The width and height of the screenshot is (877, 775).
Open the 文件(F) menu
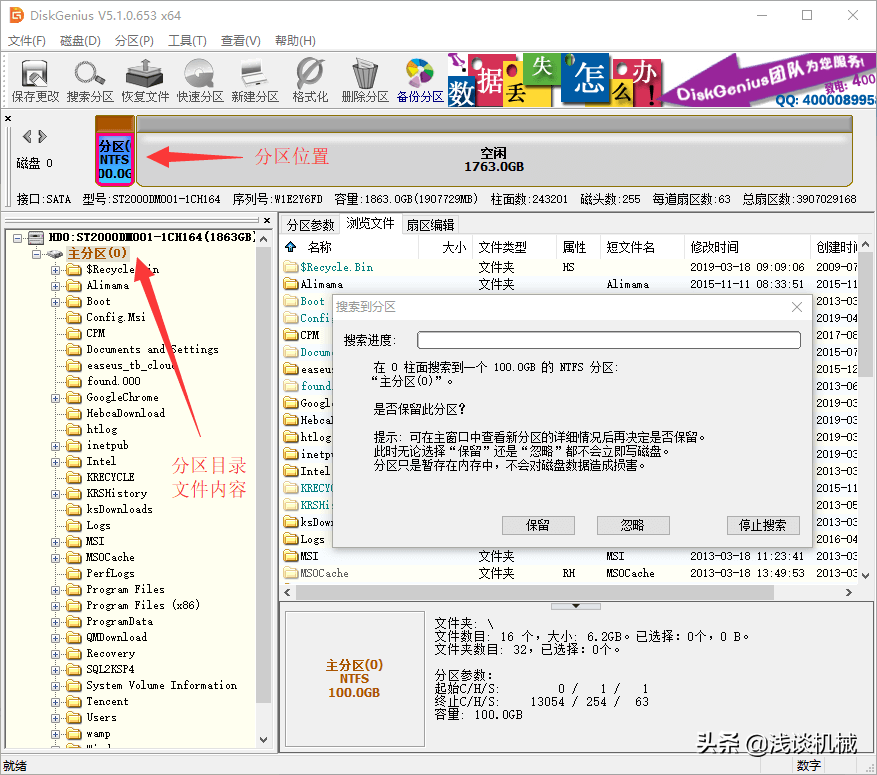[26, 41]
